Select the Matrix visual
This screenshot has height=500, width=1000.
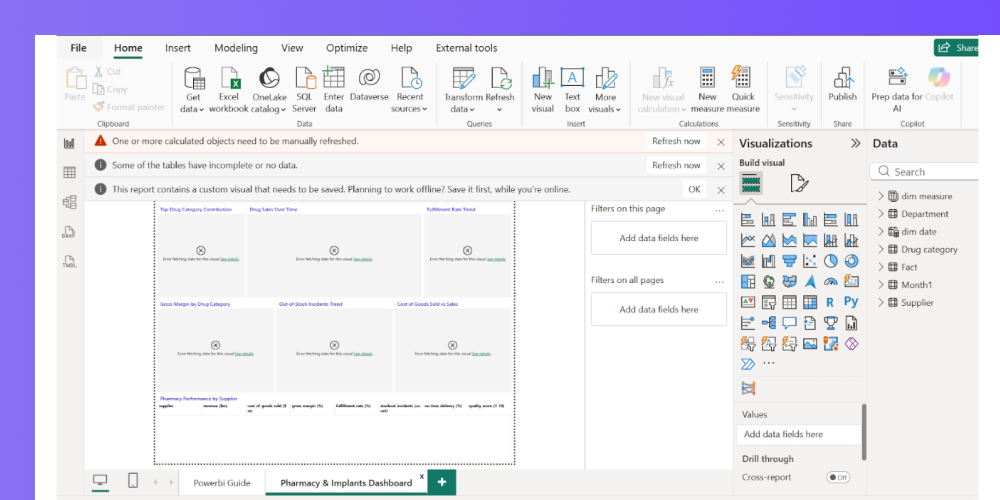(x=810, y=302)
